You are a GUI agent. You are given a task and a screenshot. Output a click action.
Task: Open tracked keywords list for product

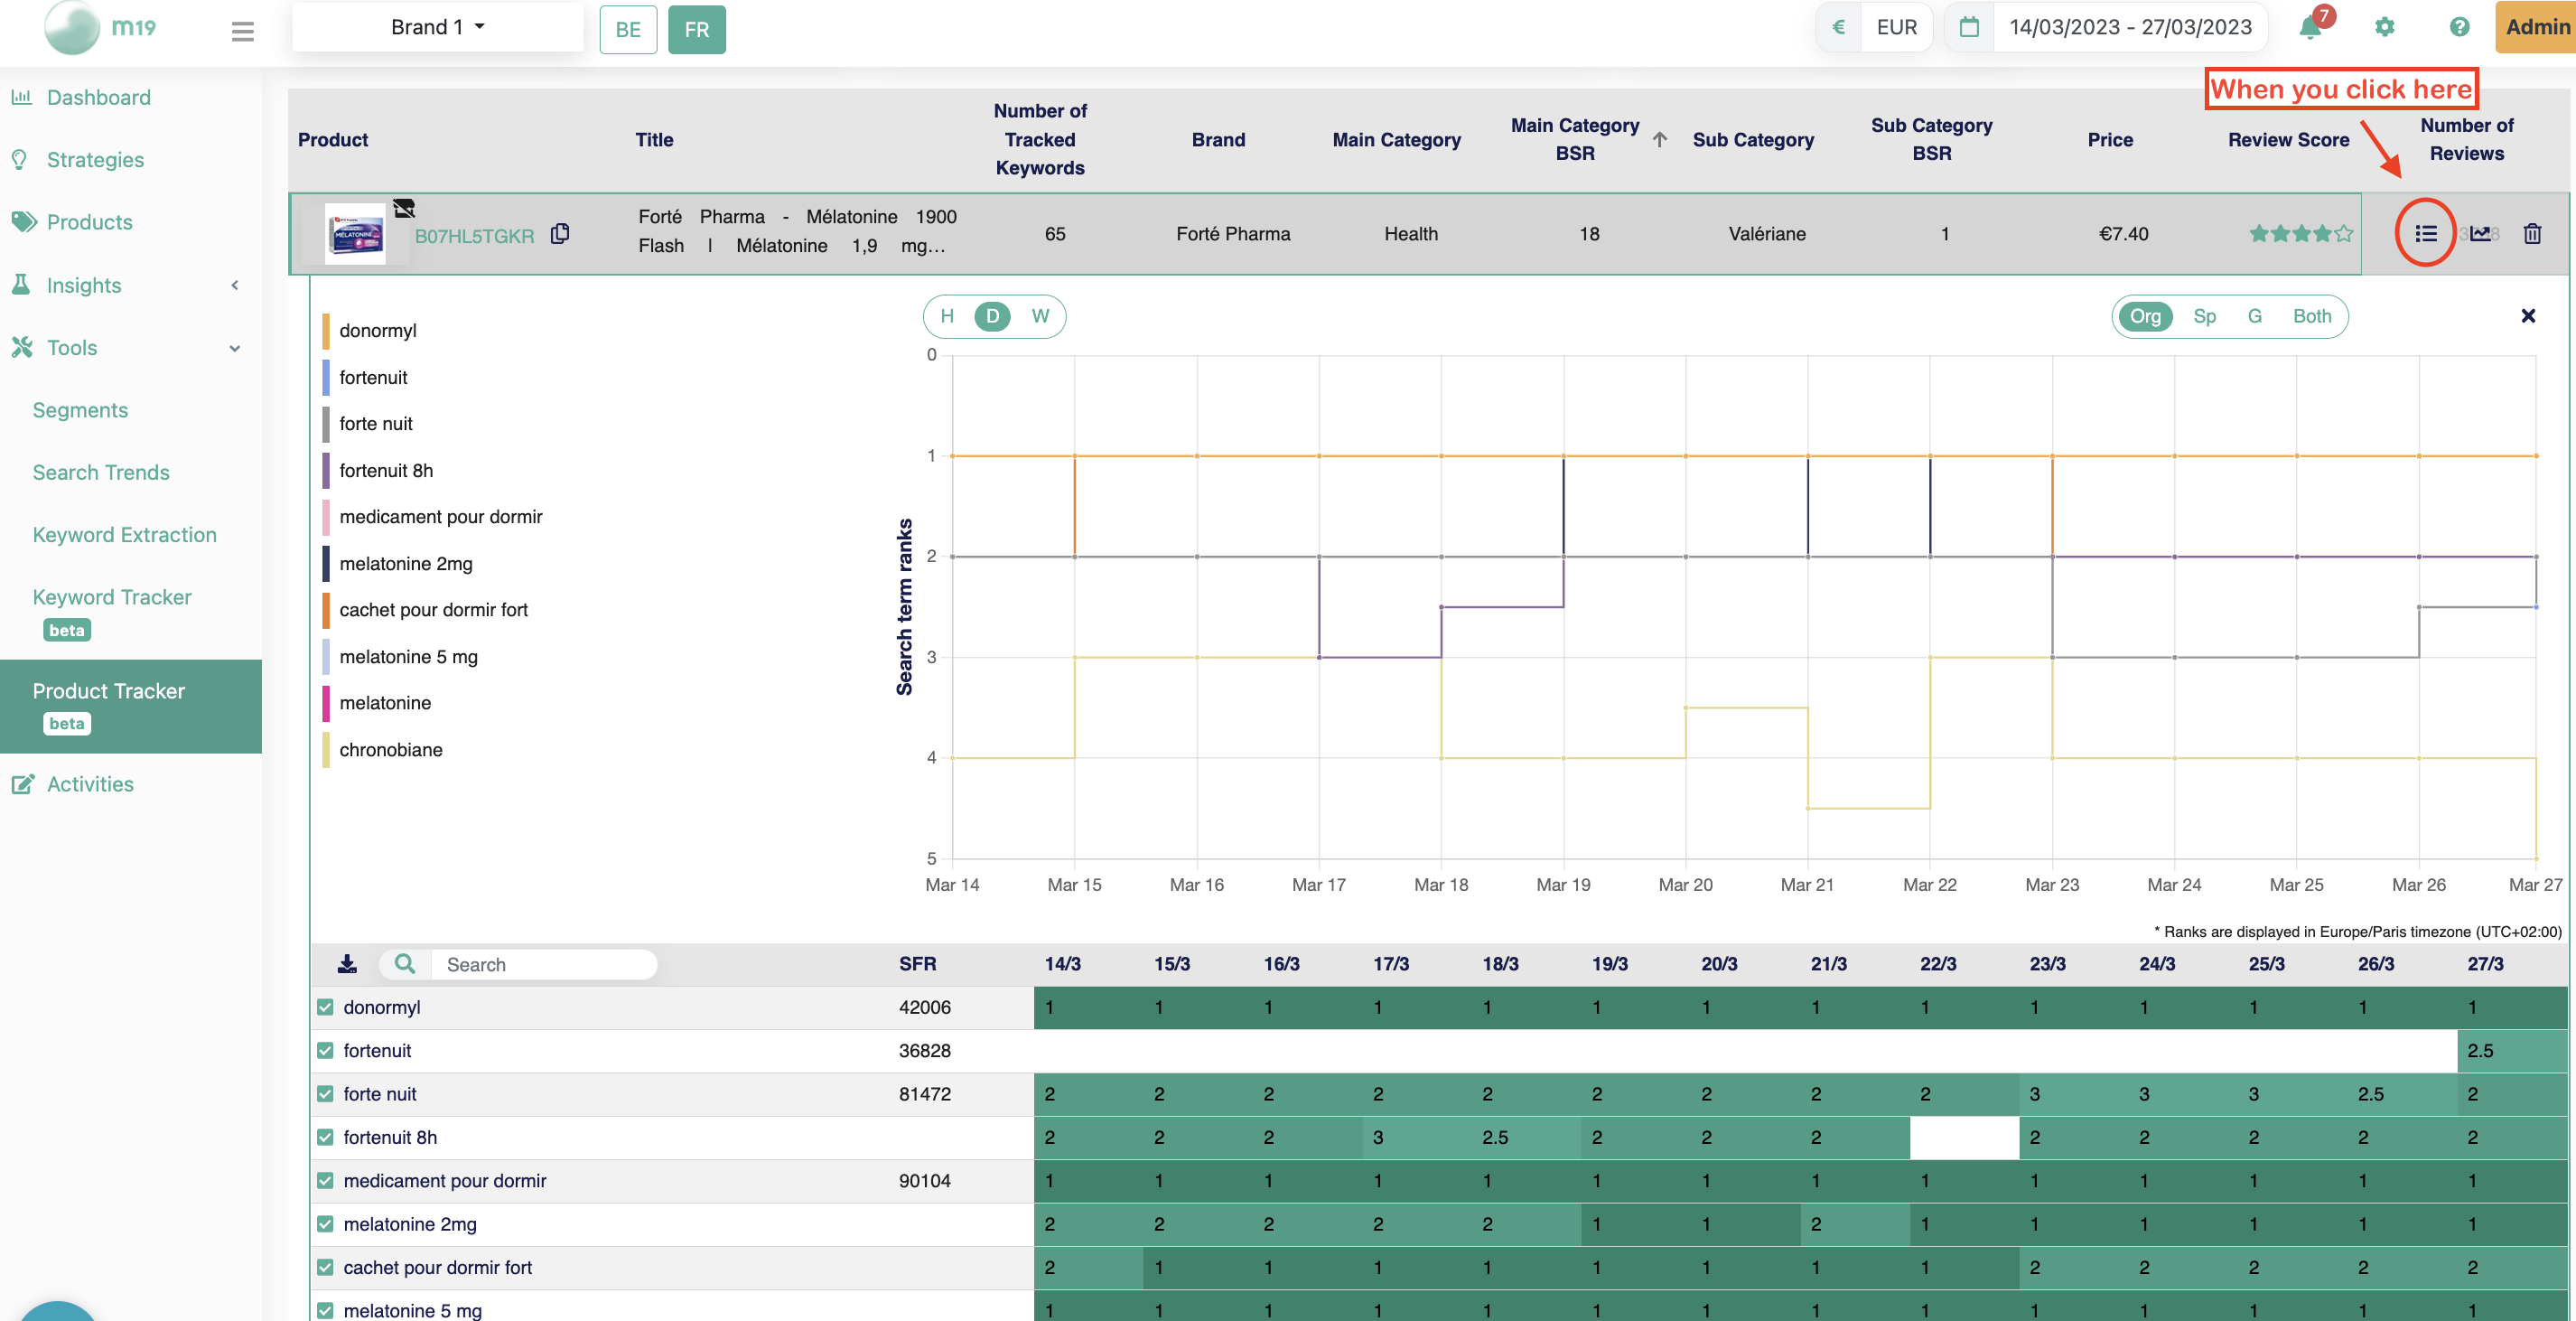[2426, 233]
